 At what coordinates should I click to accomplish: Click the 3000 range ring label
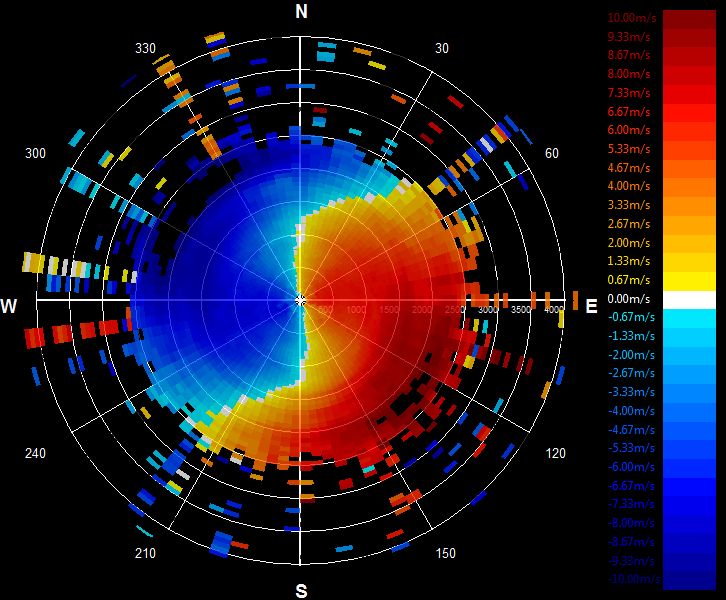487,310
